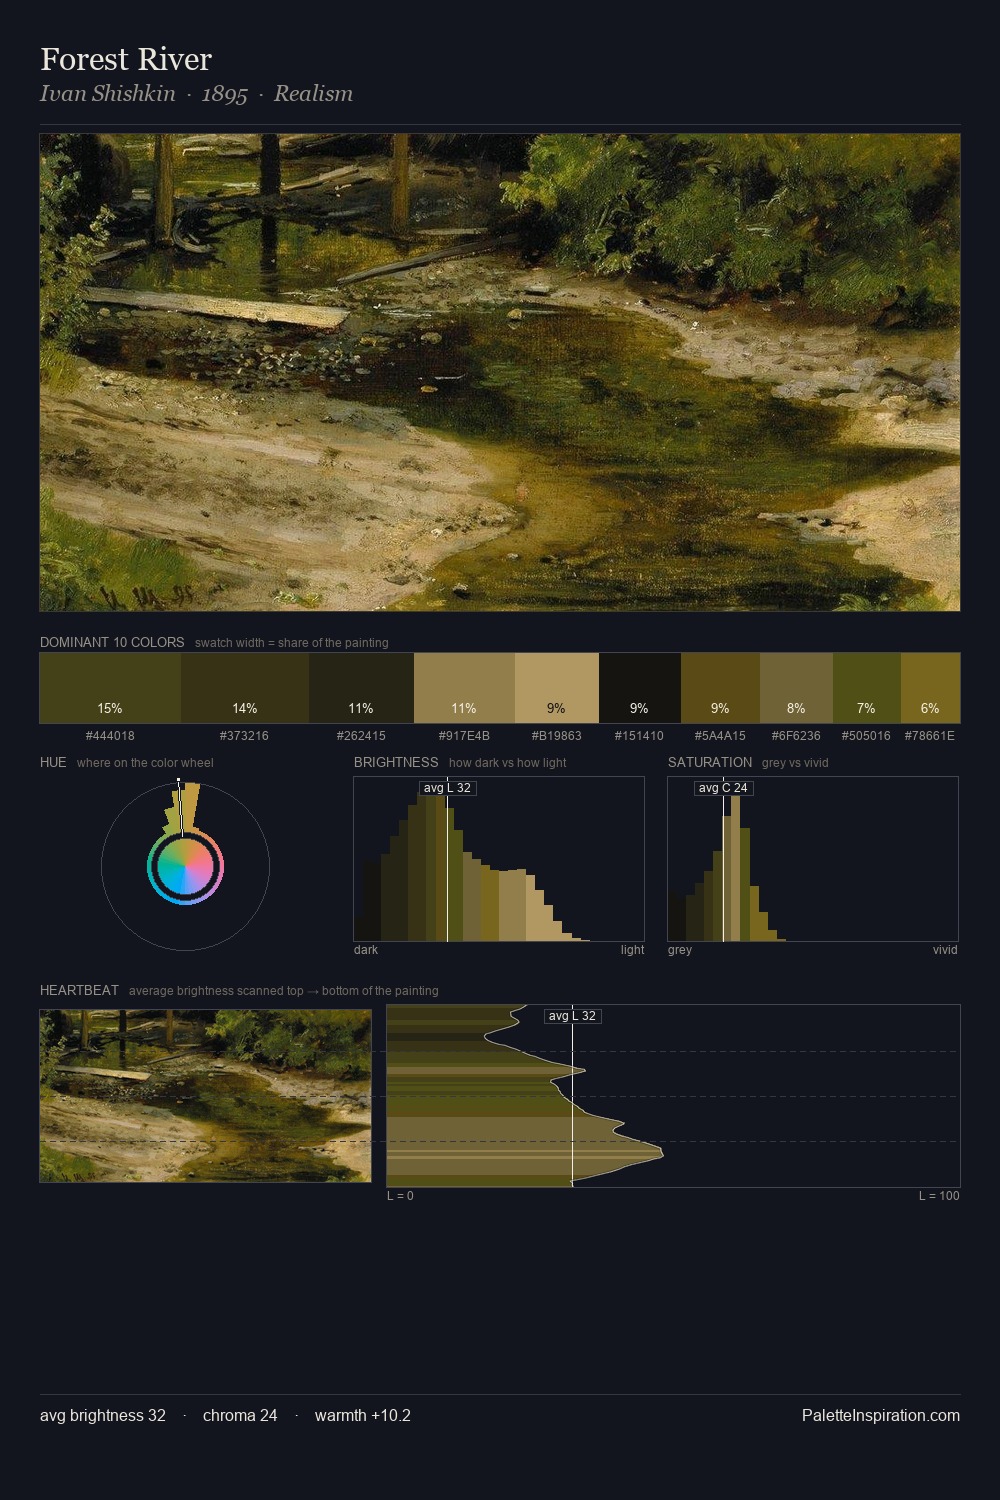This screenshot has width=1000, height=1500.
Task: Click the 'avg brightness 32' footer stat
Action: [103, 1416]
